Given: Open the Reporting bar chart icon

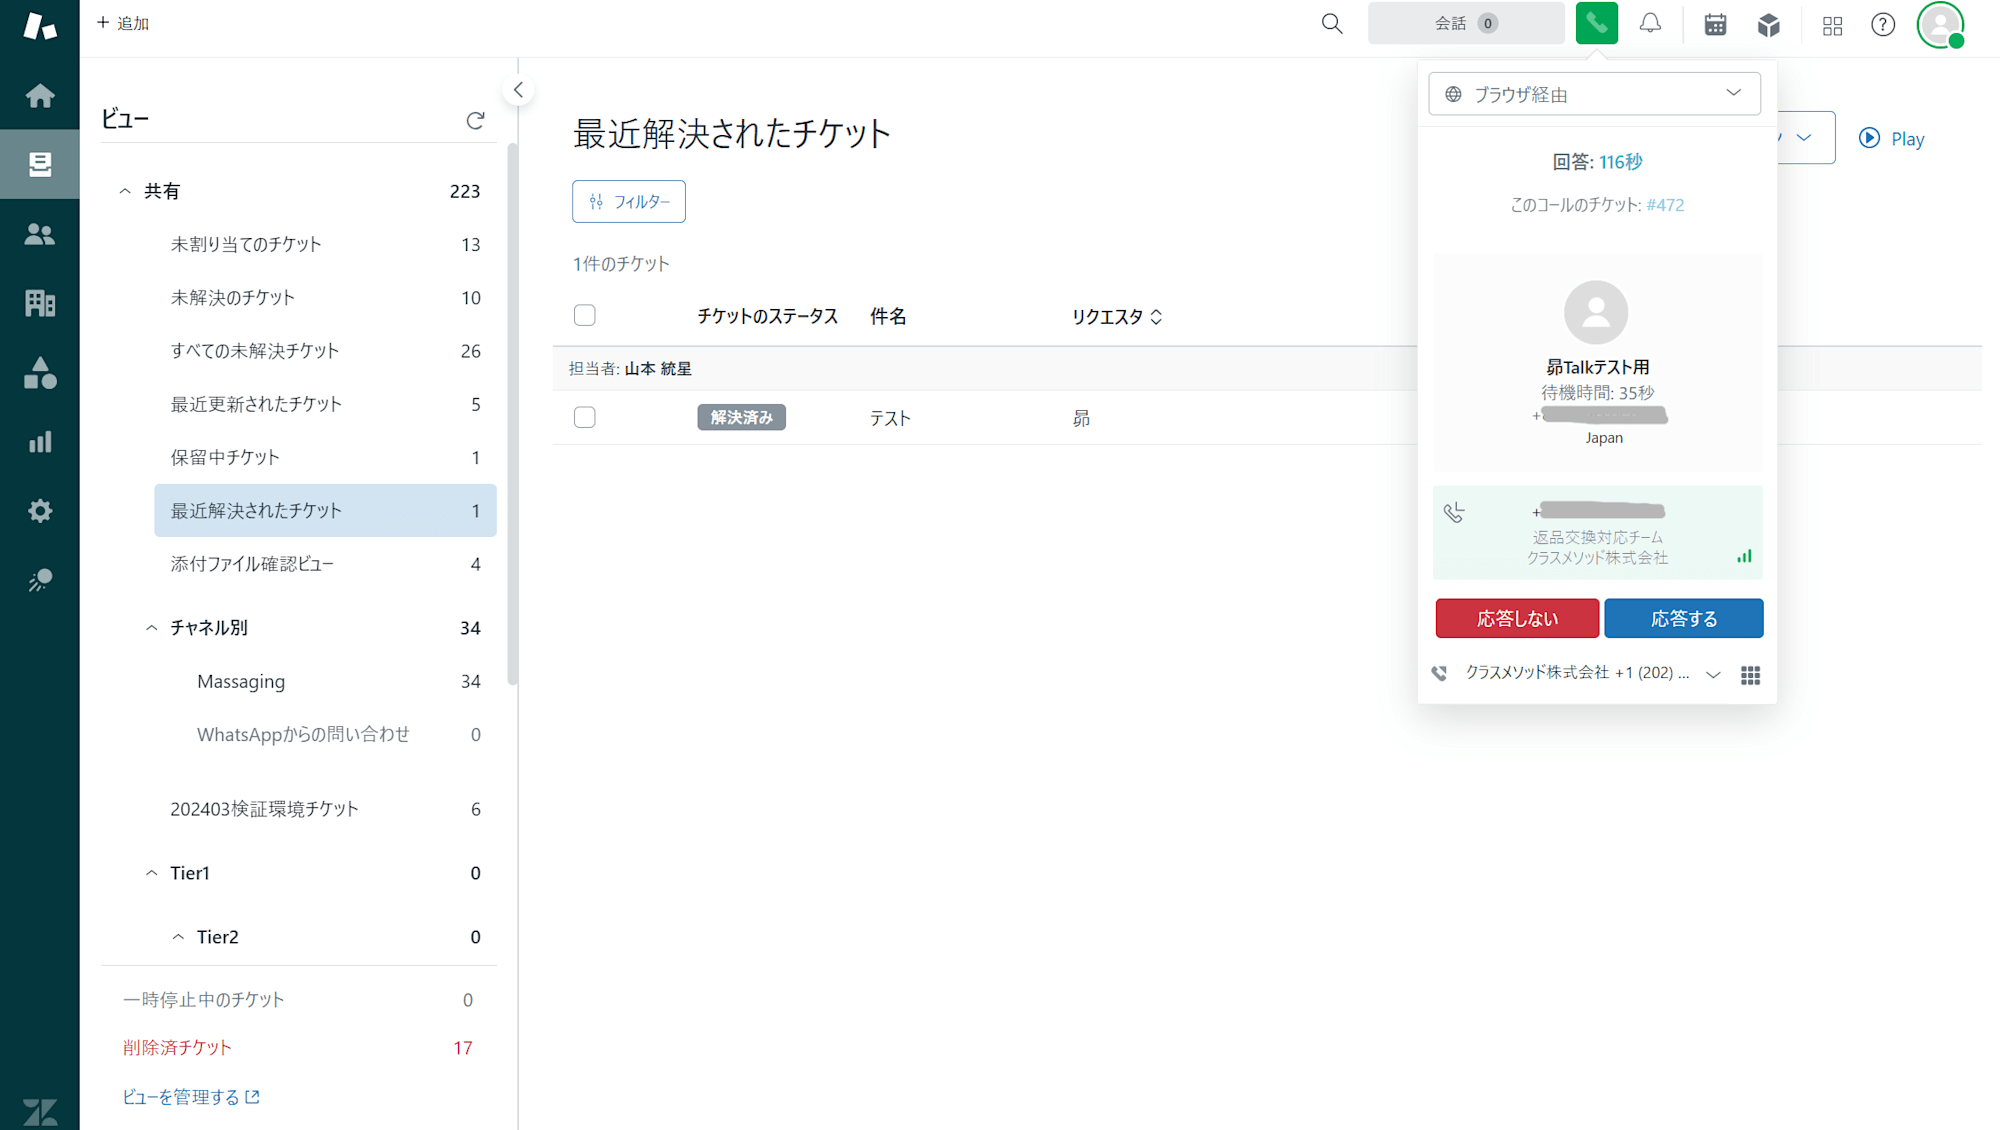Looking at the screenshot, I should point(40,442).
